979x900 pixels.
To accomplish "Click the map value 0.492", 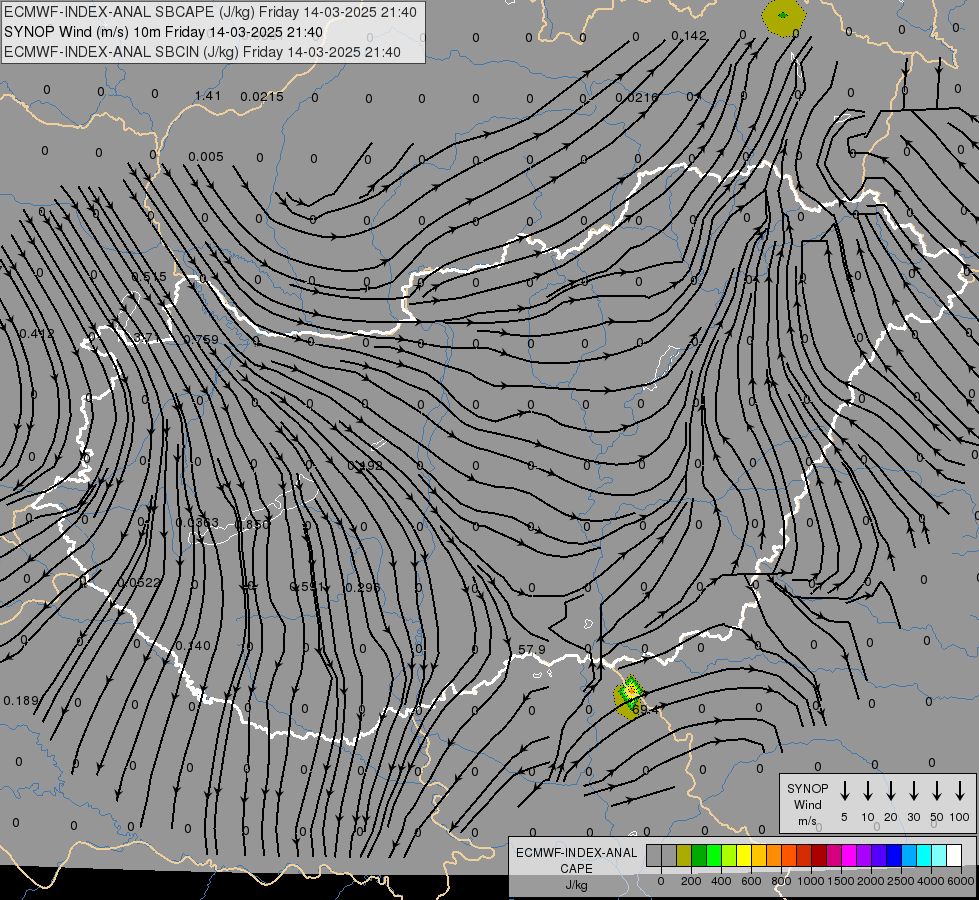I will tap(365, 465).
